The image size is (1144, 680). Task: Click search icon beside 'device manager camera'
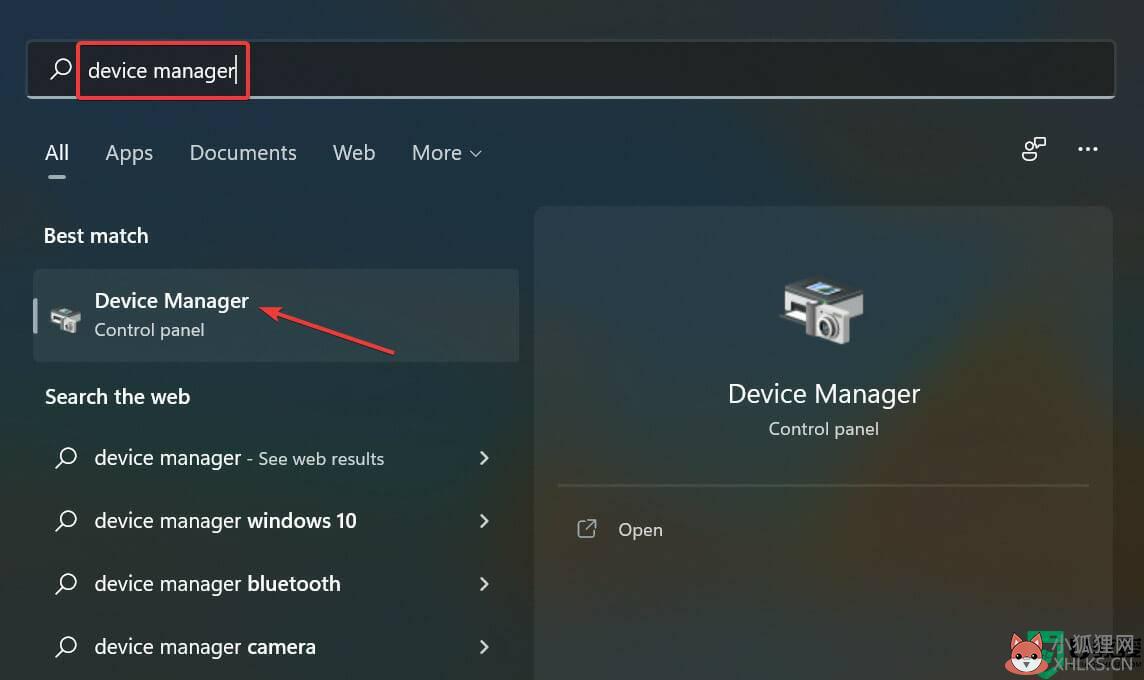[x=66, y=647]
